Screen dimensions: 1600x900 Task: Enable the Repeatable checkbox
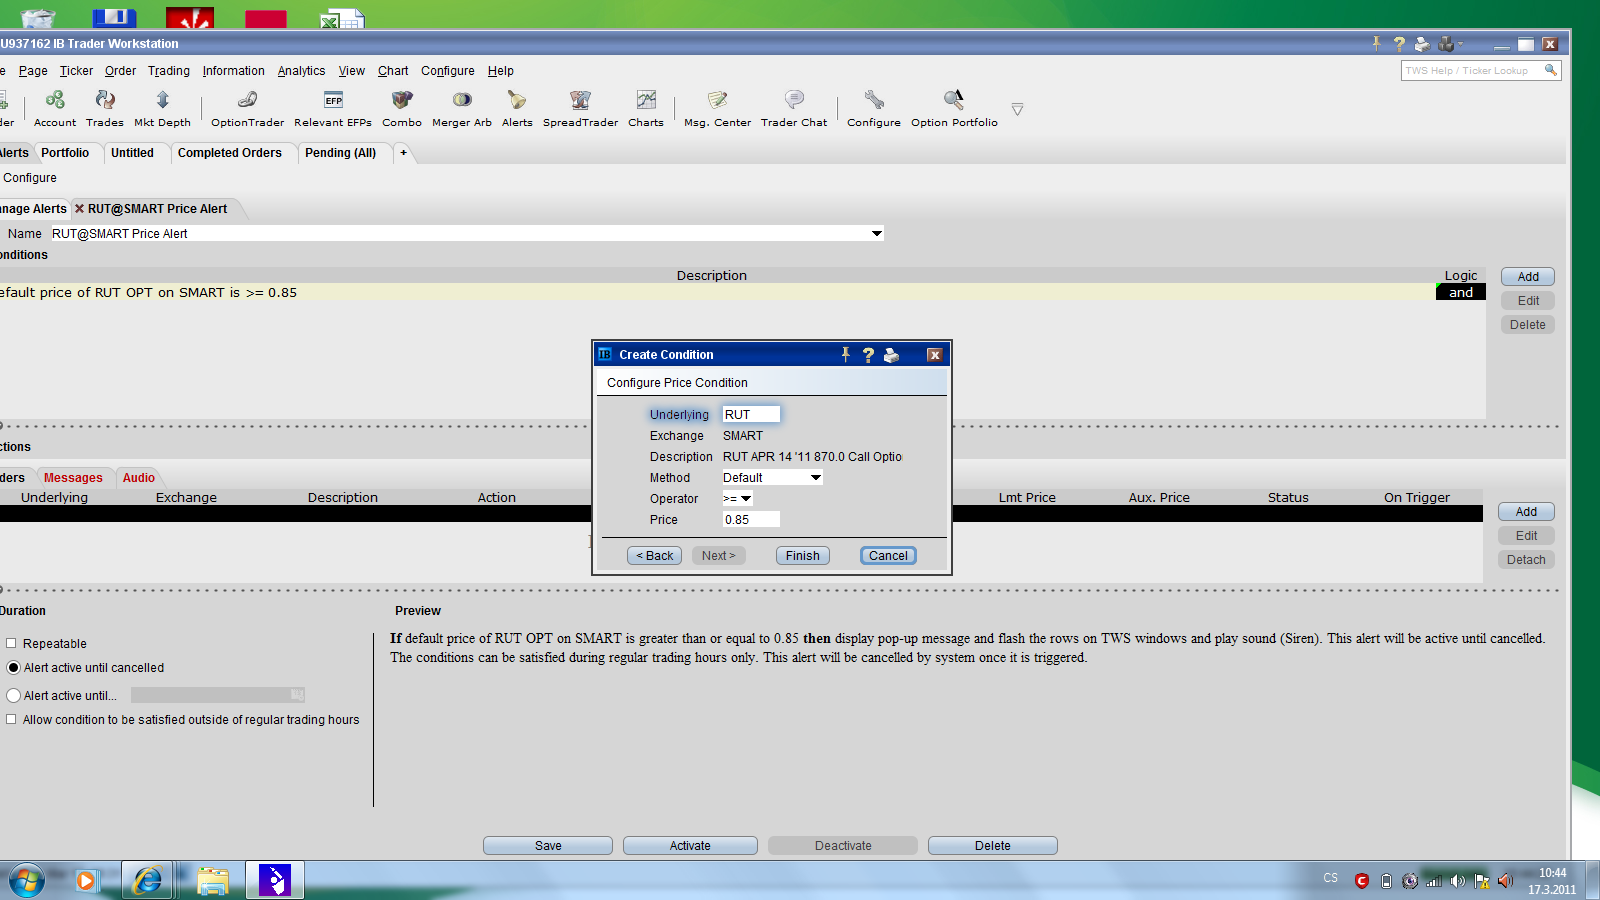point(12,643)
